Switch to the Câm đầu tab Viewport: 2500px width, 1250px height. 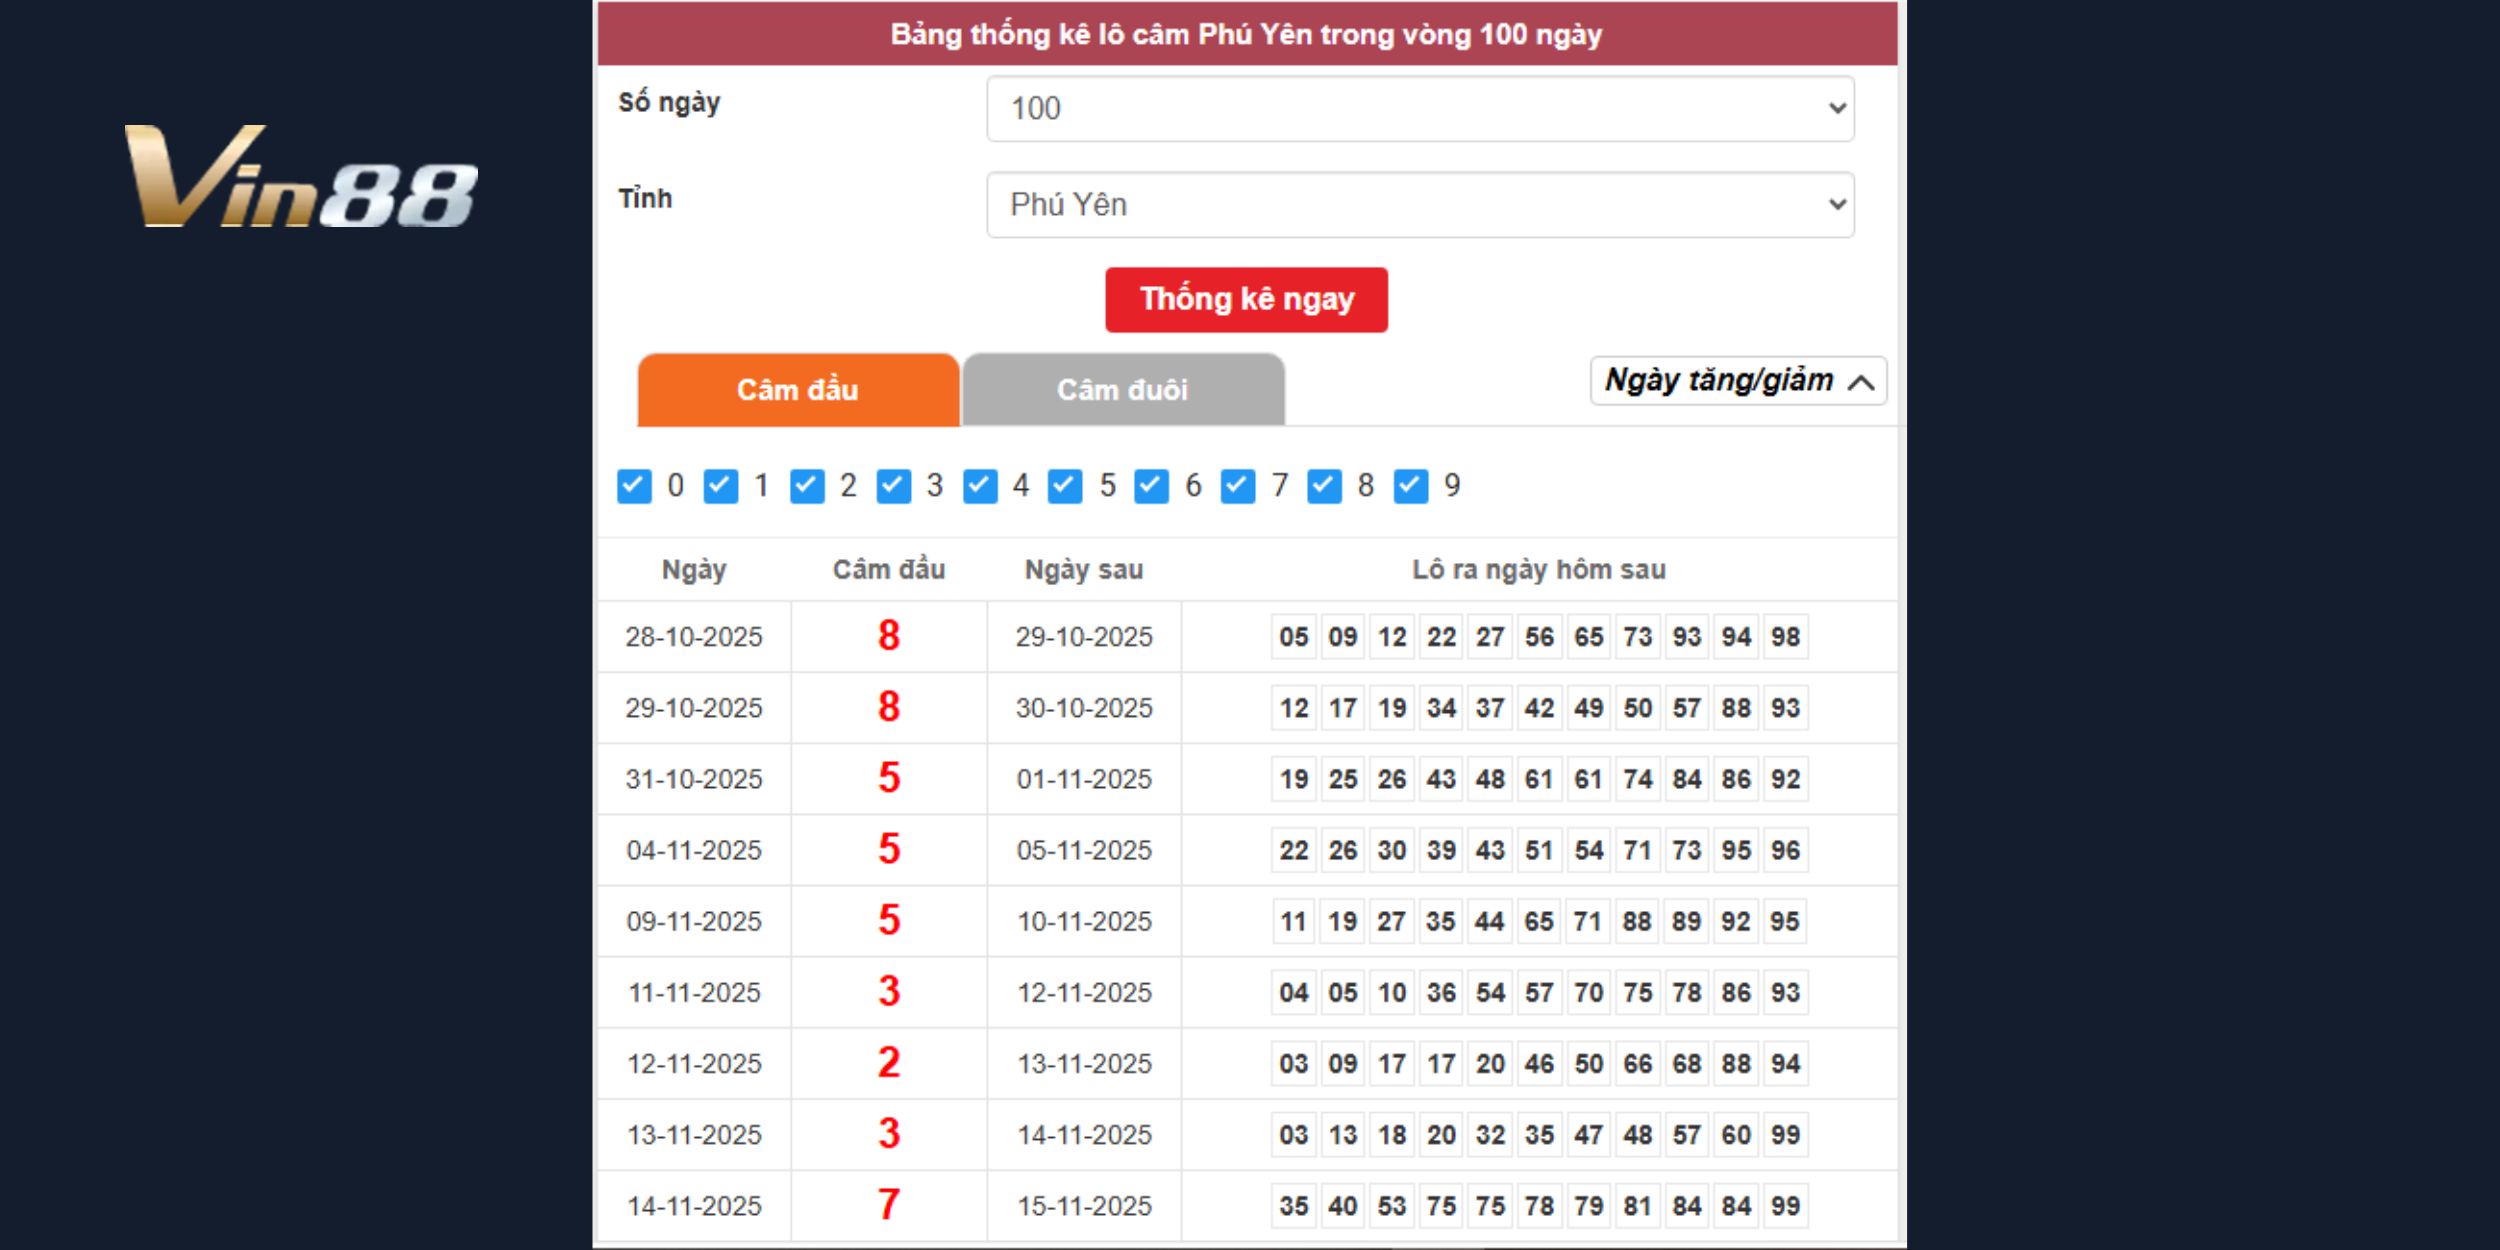pos(798,390)
